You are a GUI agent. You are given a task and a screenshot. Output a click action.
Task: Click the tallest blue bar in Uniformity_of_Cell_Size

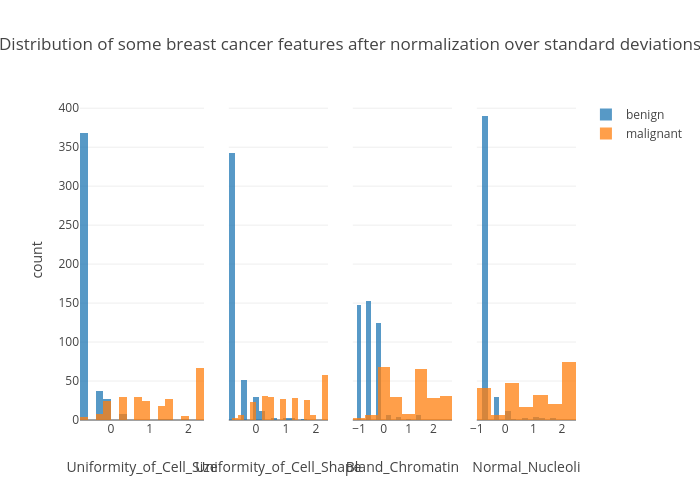84,276
